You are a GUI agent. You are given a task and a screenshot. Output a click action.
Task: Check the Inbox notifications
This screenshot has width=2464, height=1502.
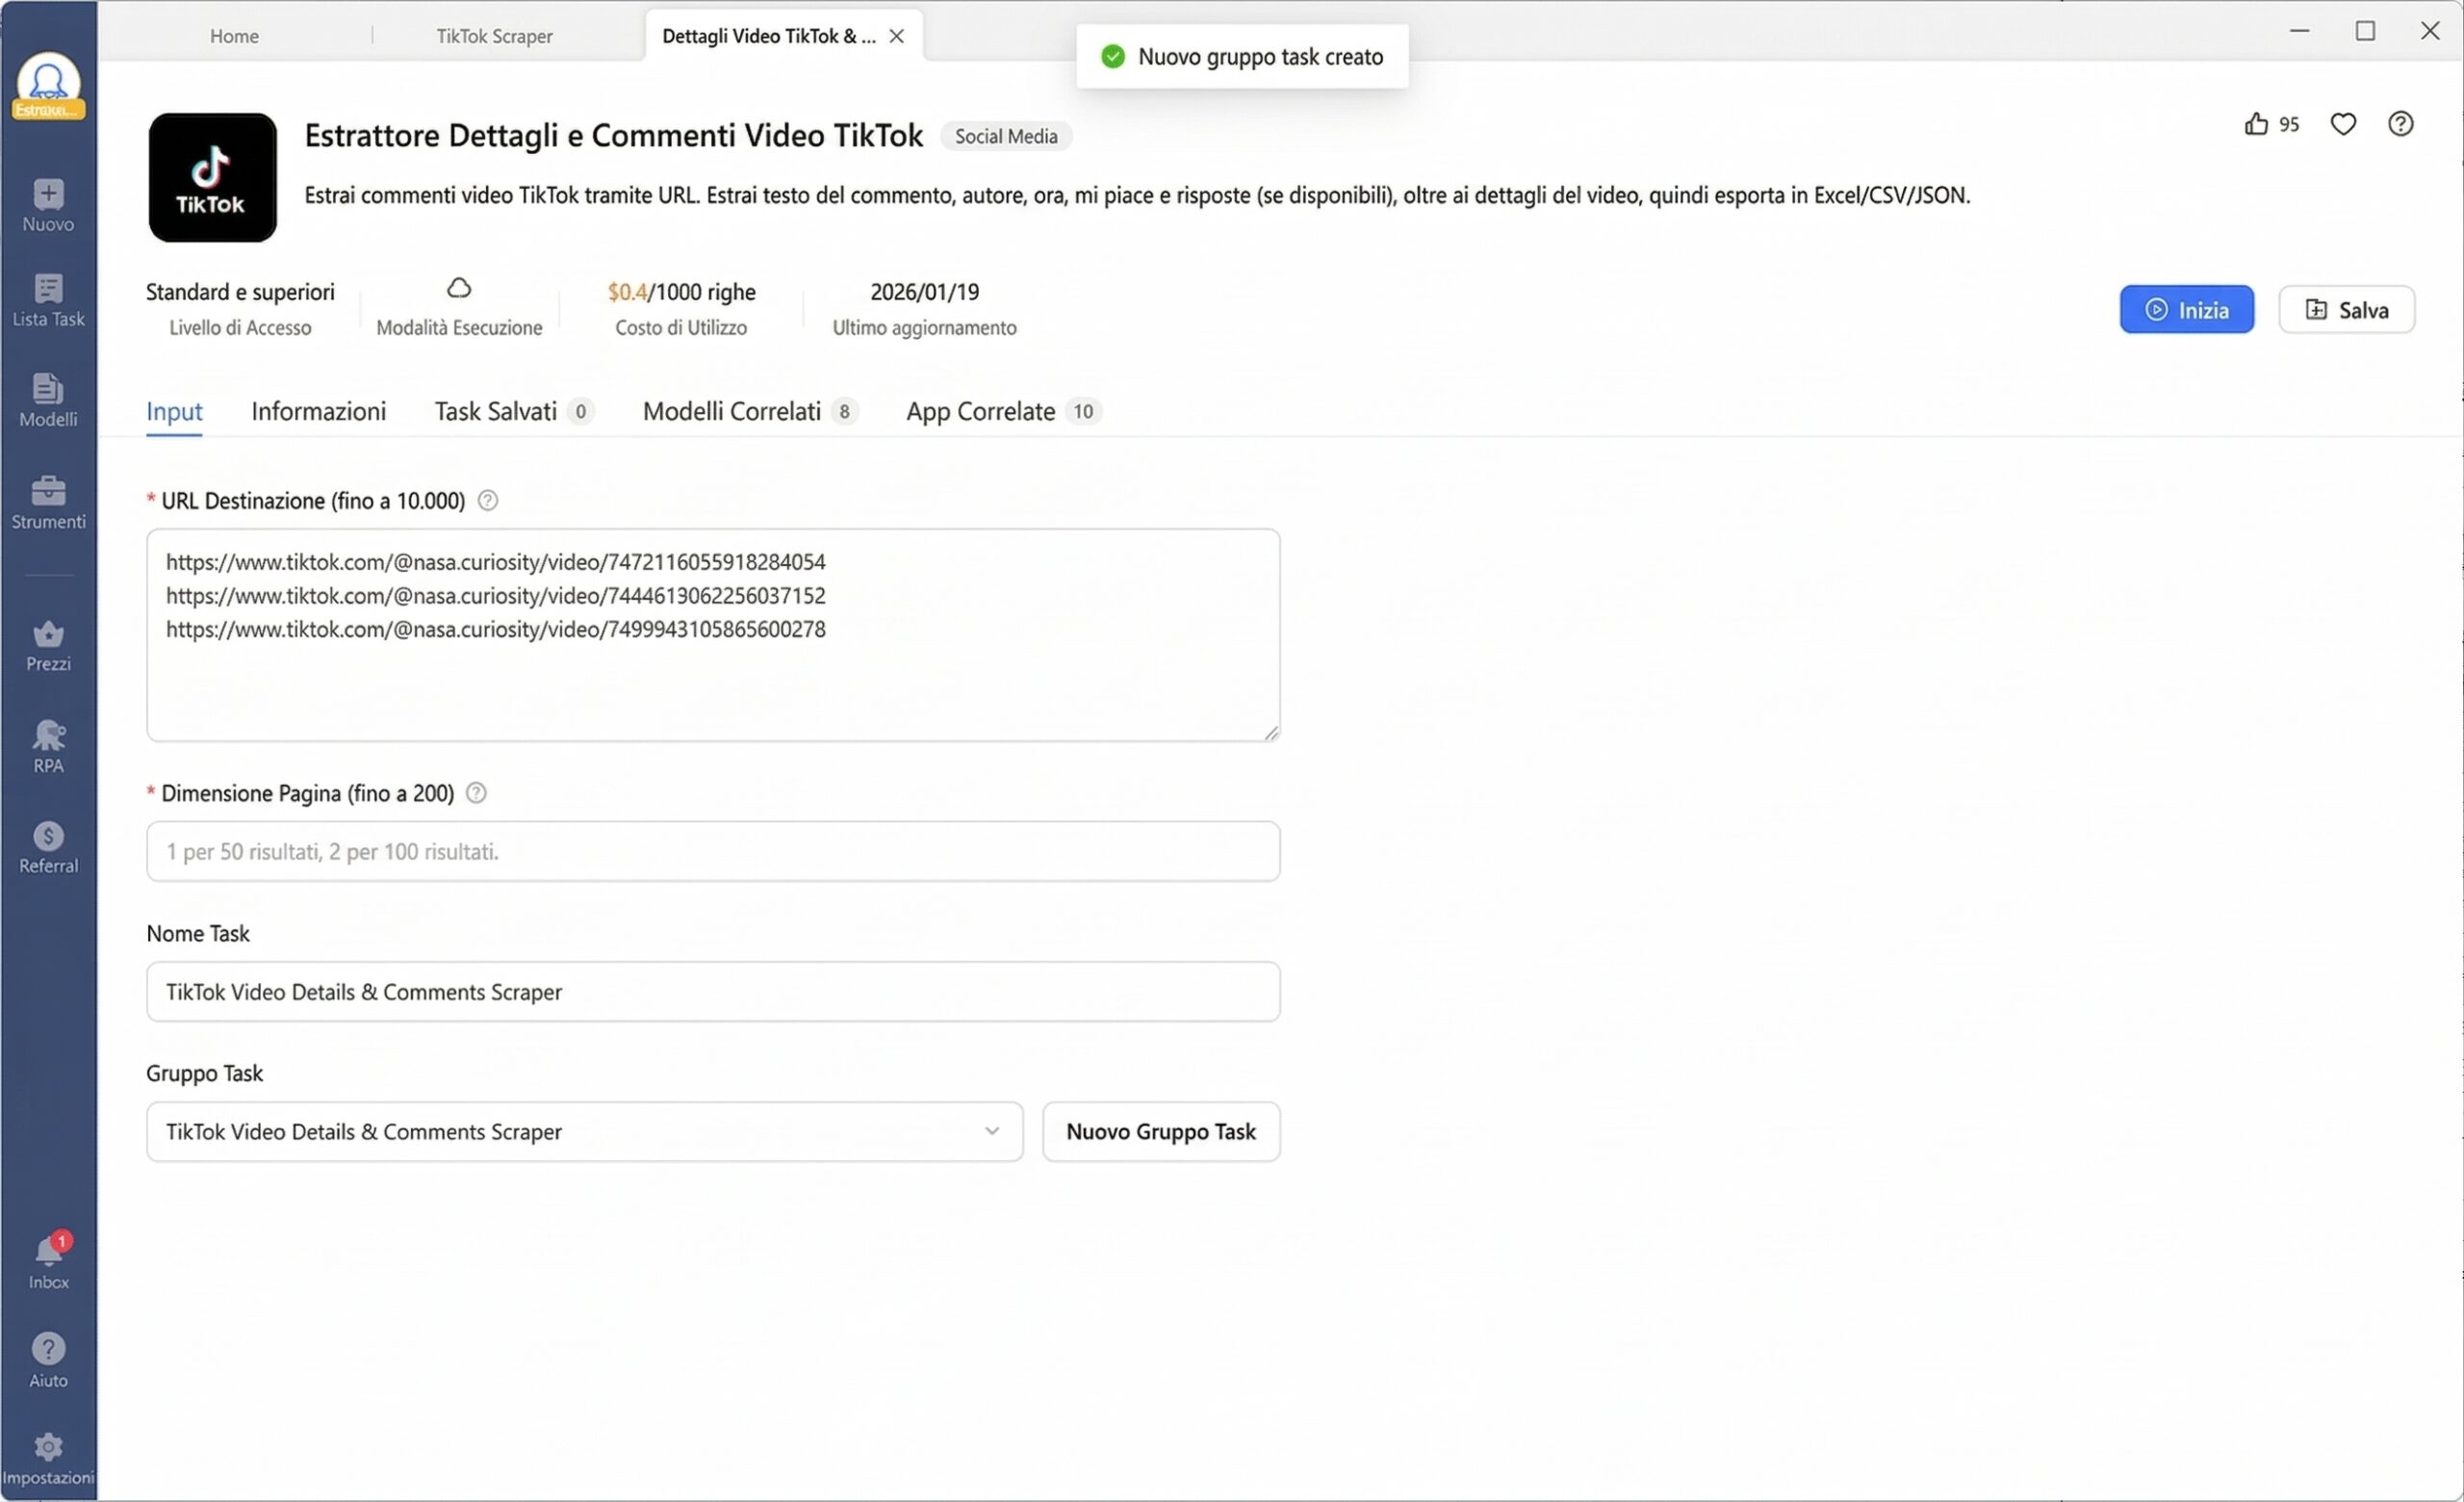tap(48, 1258)
